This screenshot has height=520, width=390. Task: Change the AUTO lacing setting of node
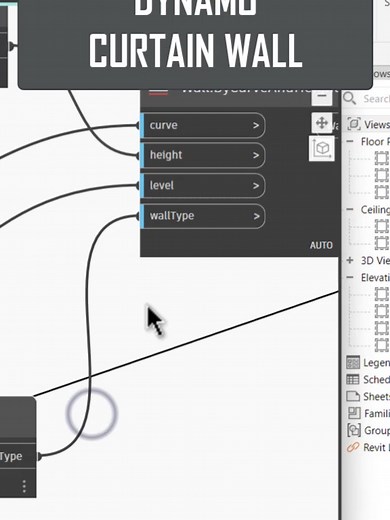321,245
